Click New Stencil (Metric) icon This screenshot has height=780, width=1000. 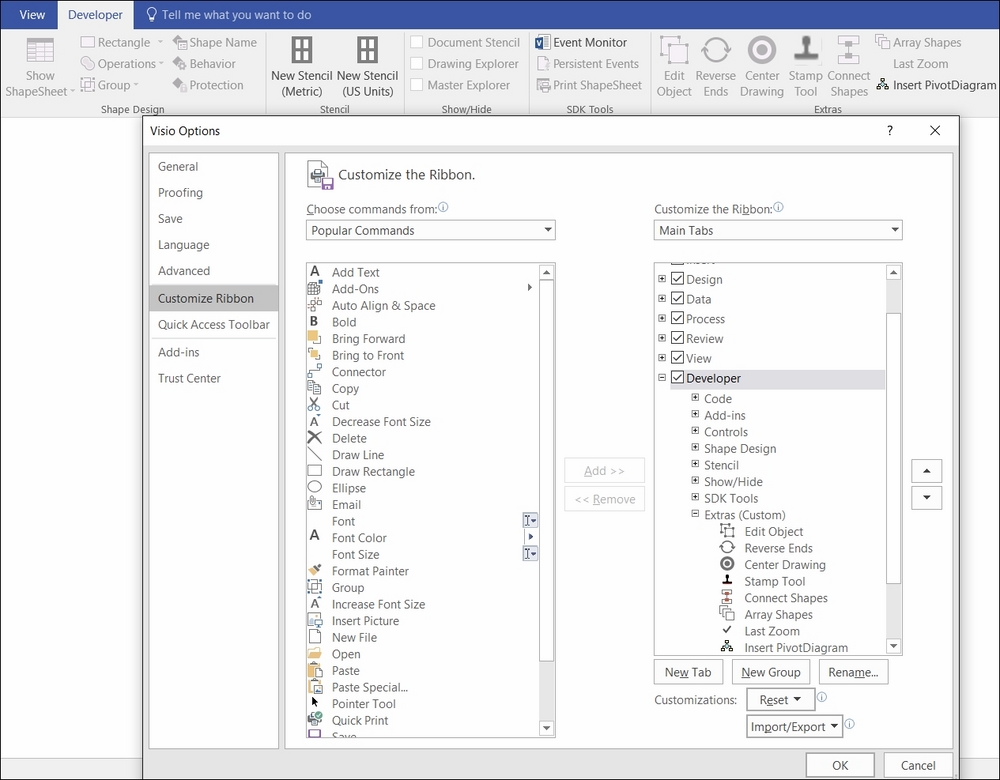(x=302, y=50)
